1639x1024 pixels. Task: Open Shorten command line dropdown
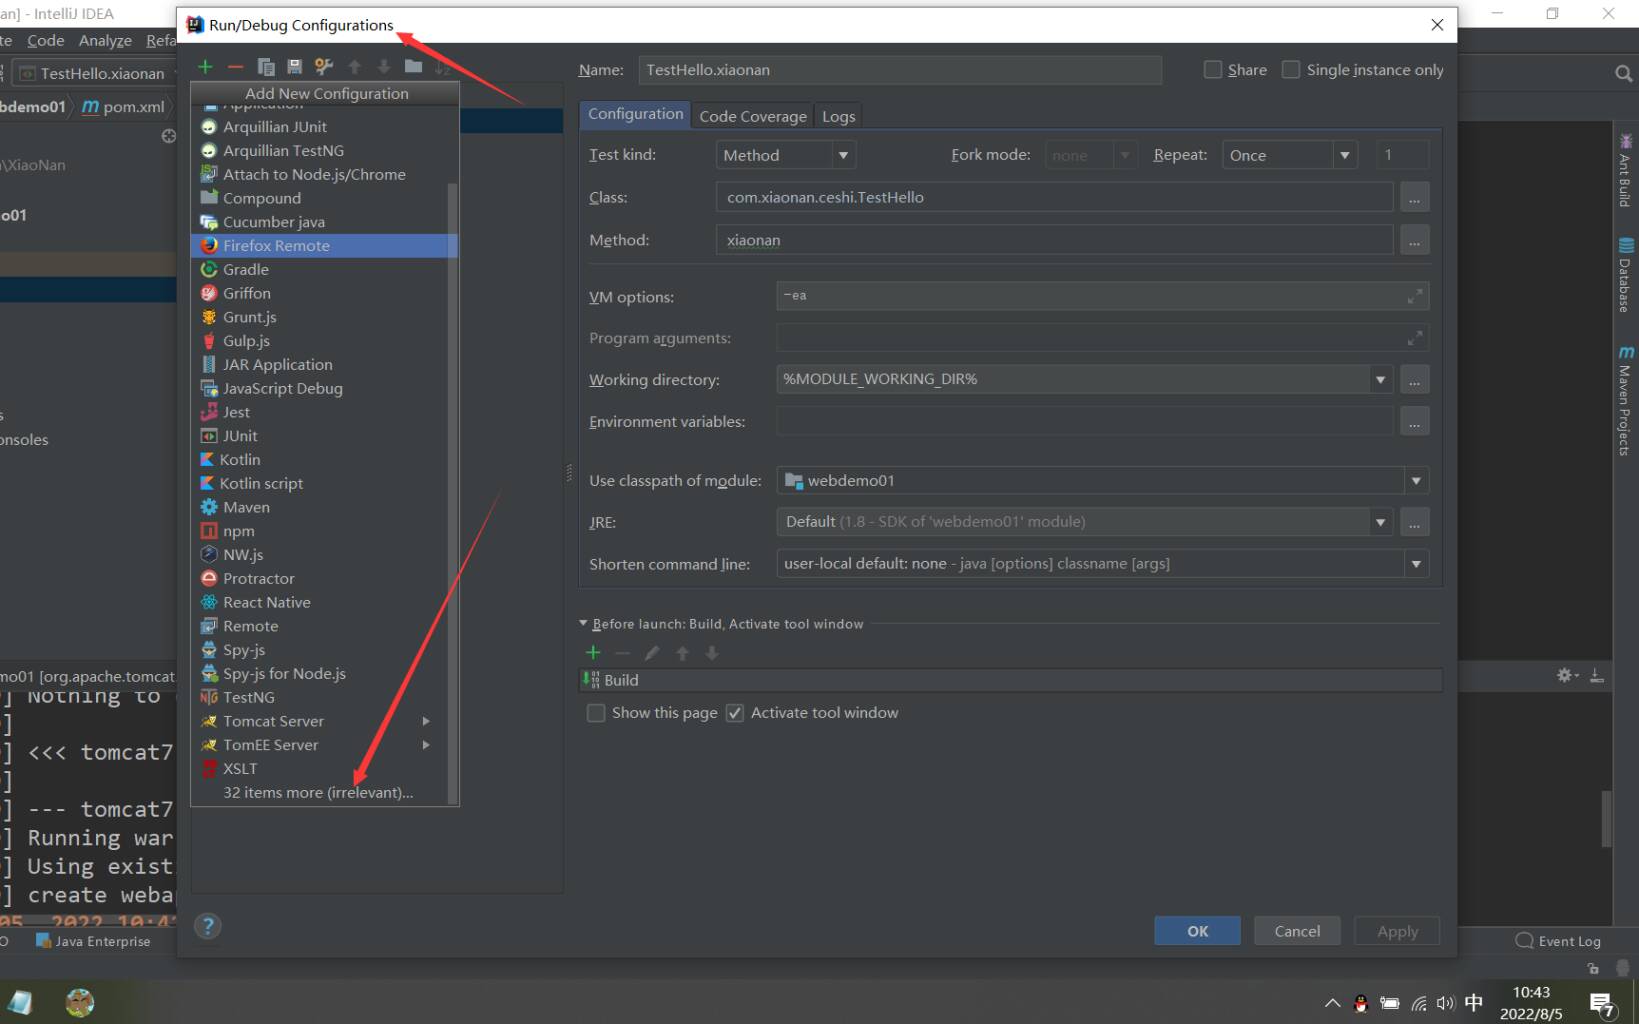[1102, 564]
